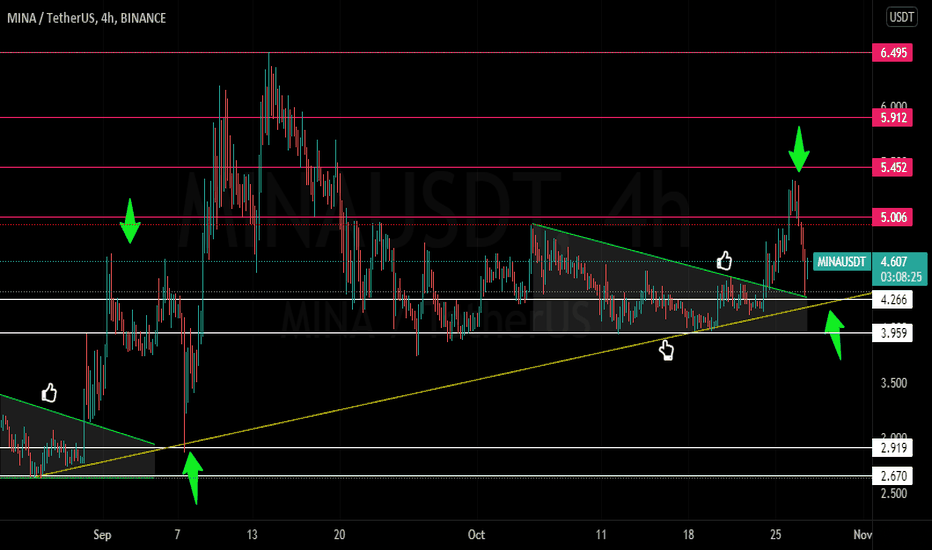Click the 18 date tick on time axis
This screenshot has width=932, height=550.
688,535
